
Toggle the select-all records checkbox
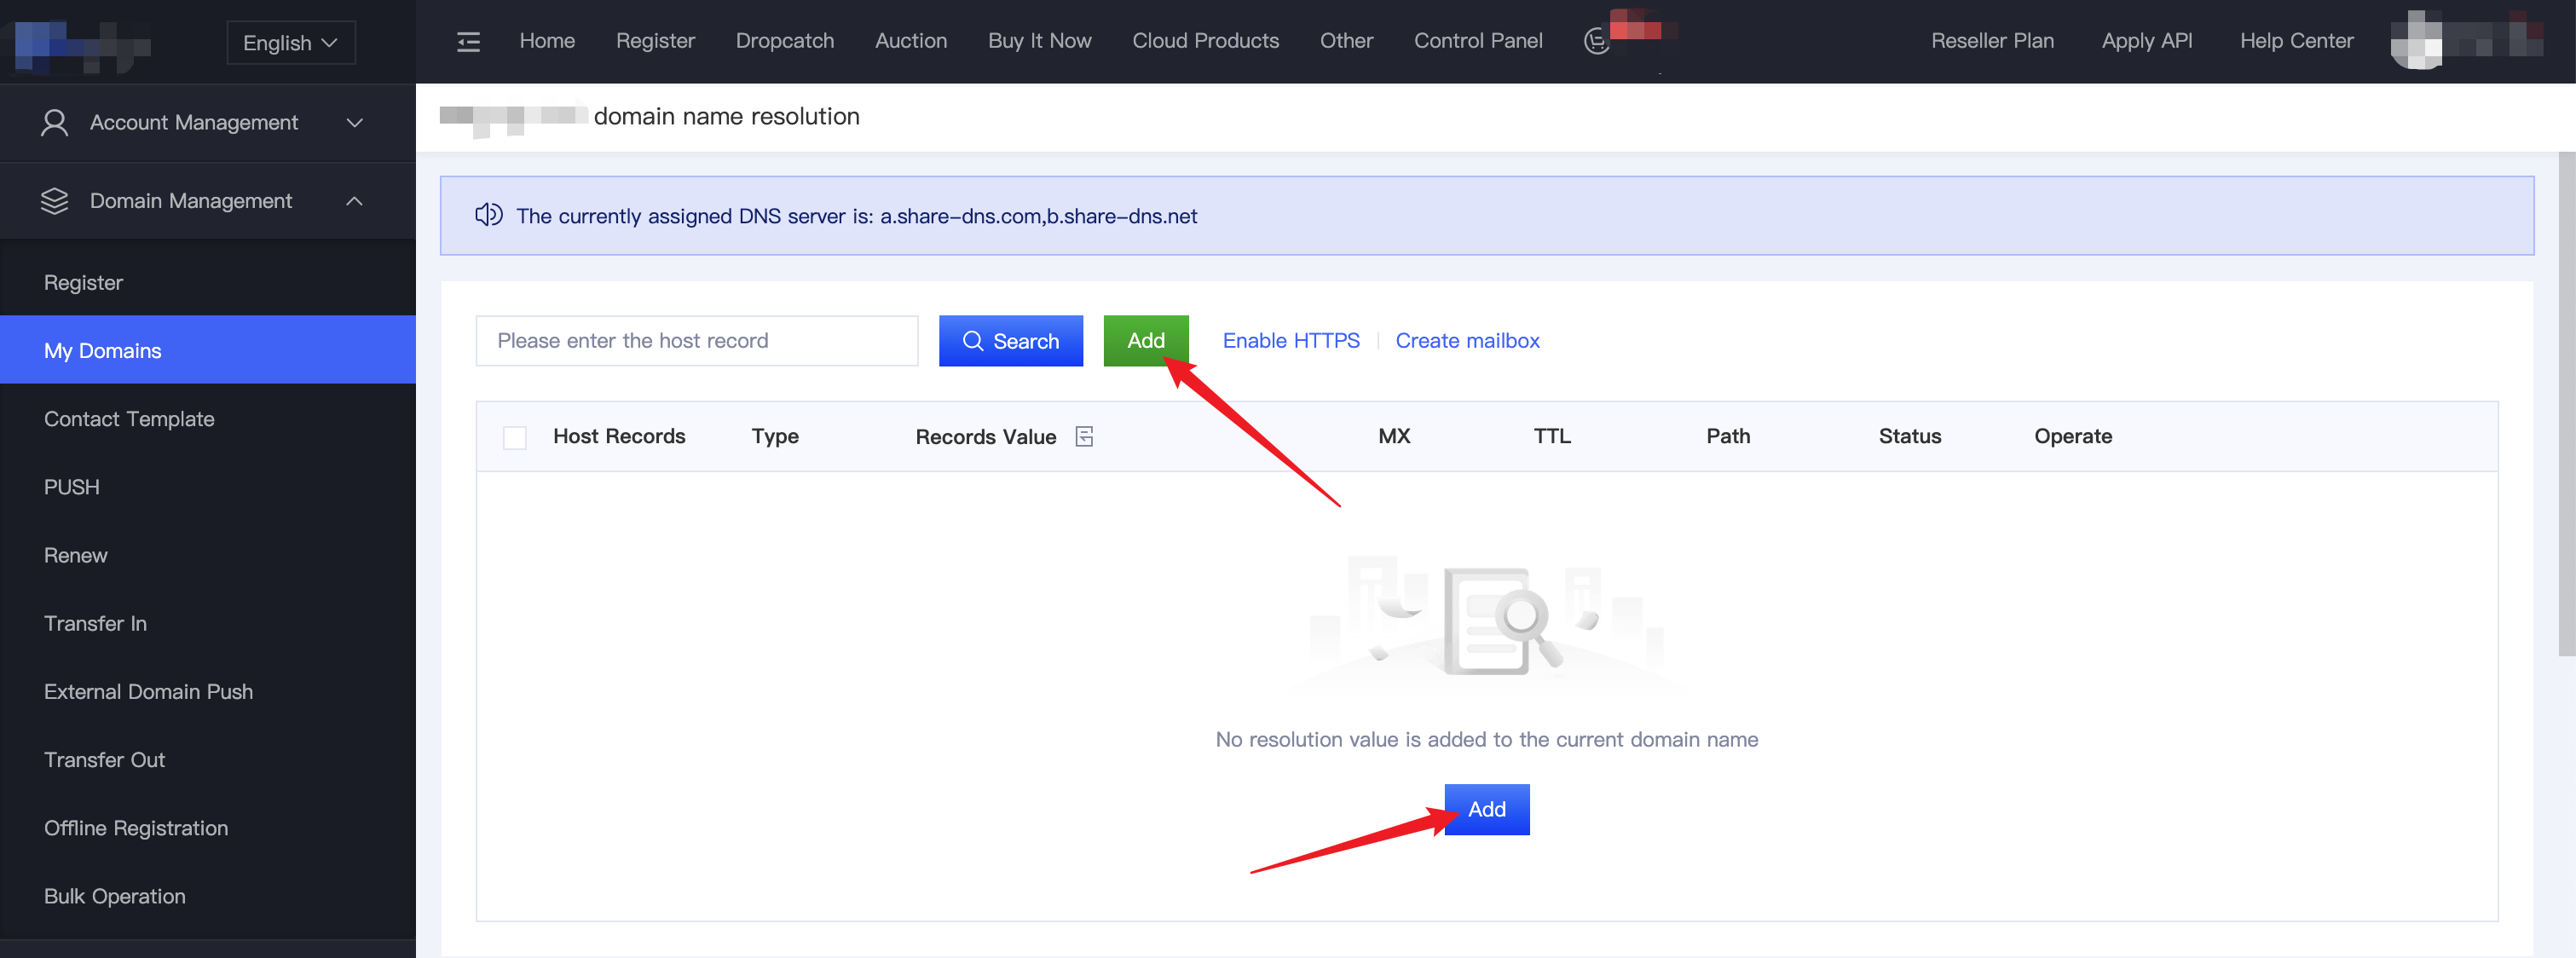point(515,437)
